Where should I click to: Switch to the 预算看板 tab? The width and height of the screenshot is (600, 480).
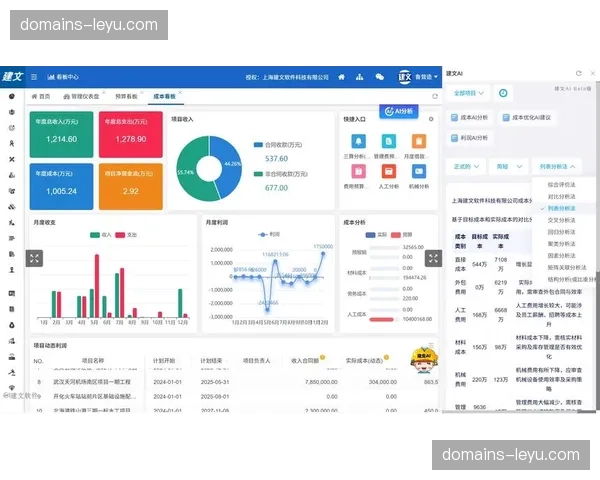(x=127, y=96)
